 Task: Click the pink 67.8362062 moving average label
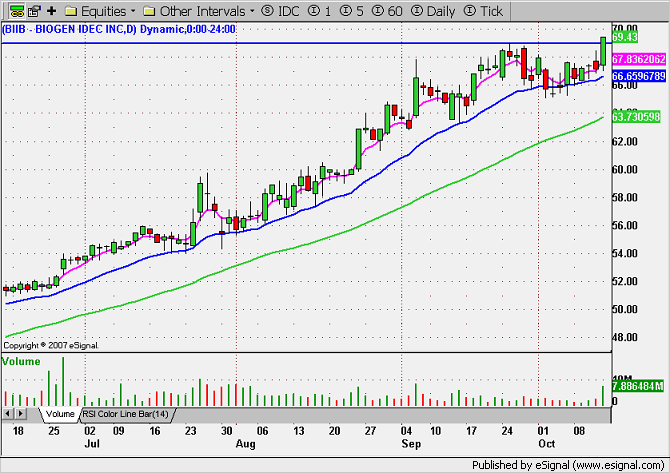click(639, 59)
